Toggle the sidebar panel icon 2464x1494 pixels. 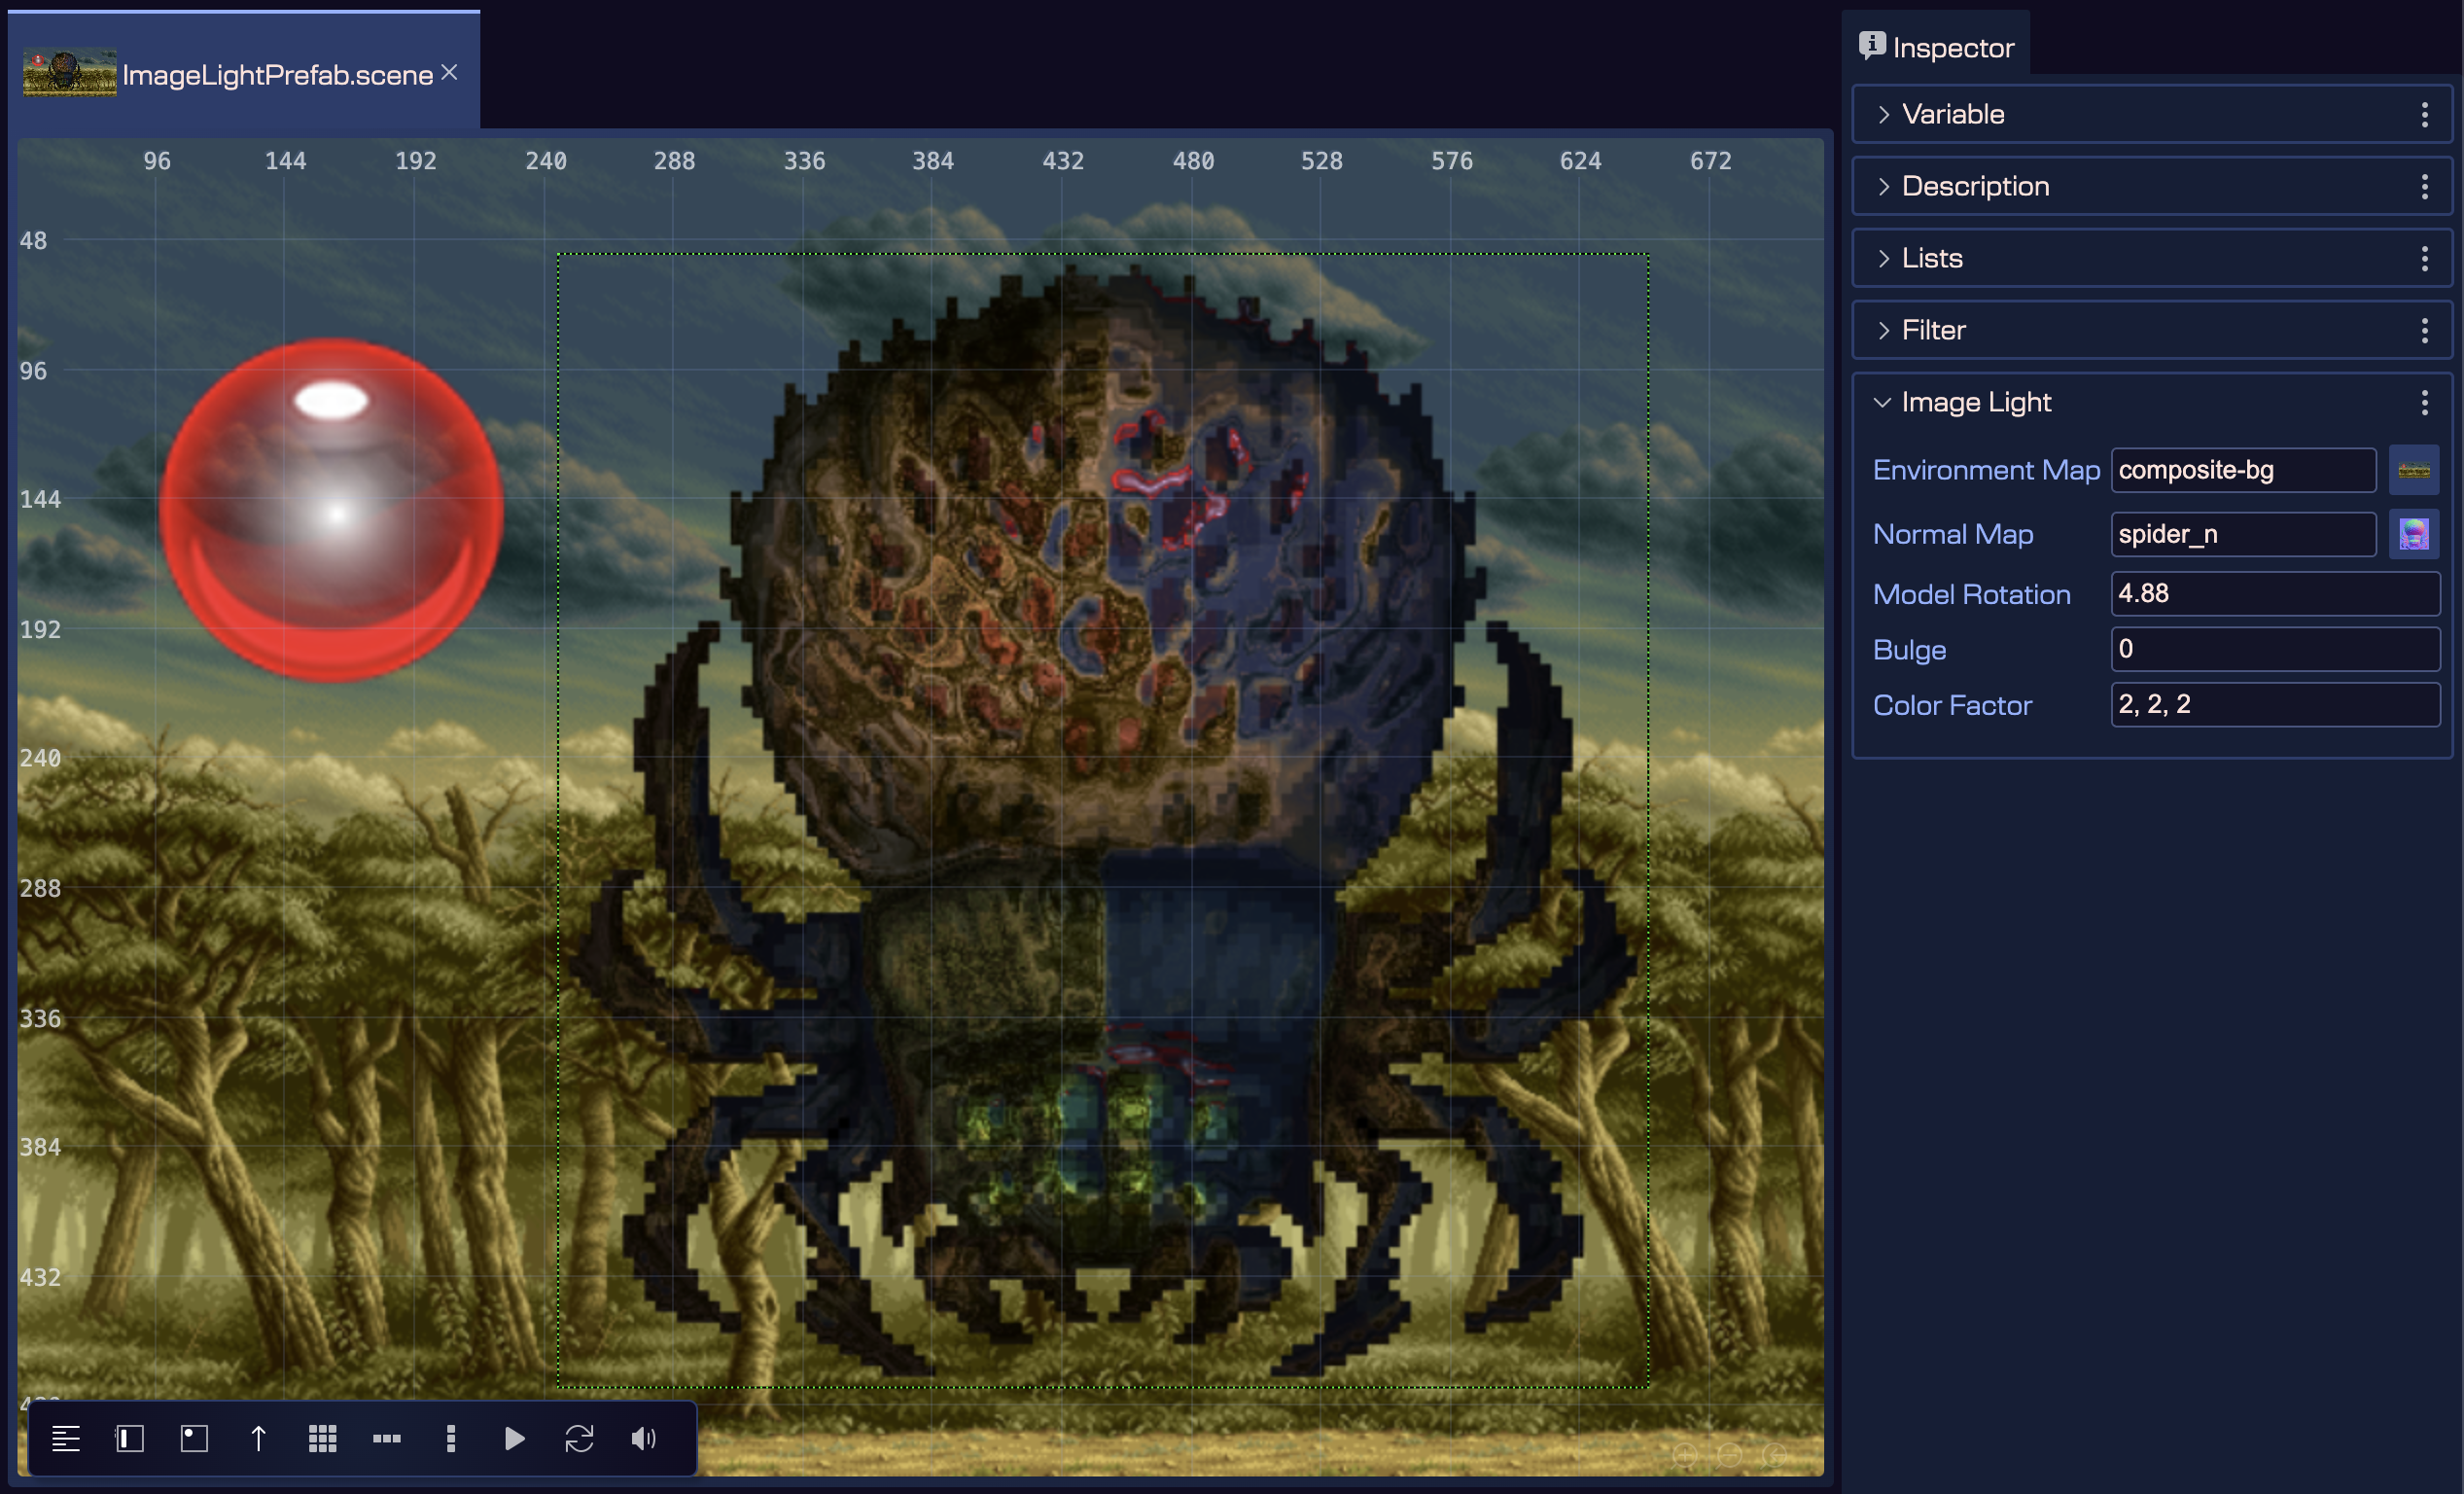pos(130,1439)
